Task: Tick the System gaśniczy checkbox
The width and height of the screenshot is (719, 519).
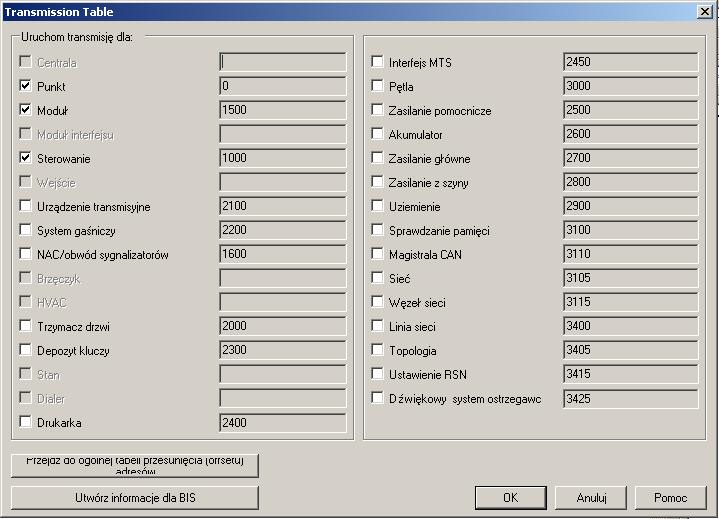Action: (x=26, y=229)
